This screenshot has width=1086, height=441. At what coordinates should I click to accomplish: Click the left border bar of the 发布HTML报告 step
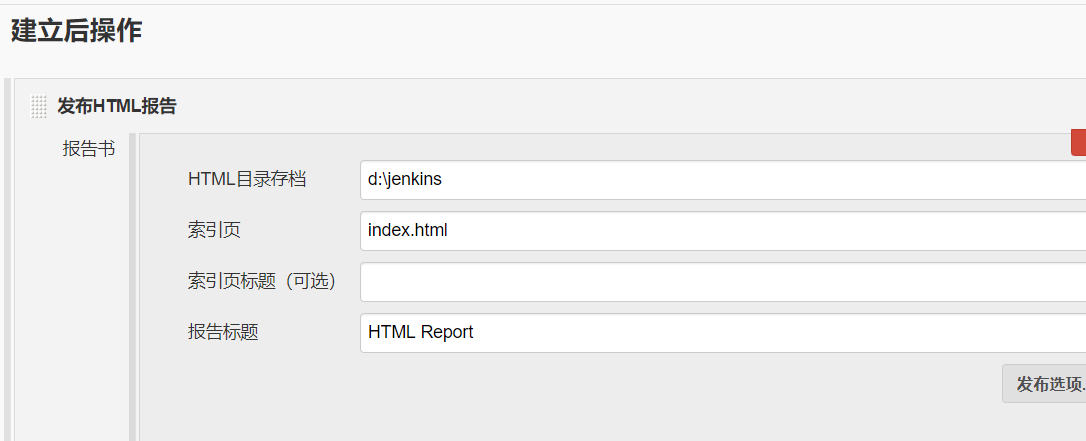[x=9, y=260]
